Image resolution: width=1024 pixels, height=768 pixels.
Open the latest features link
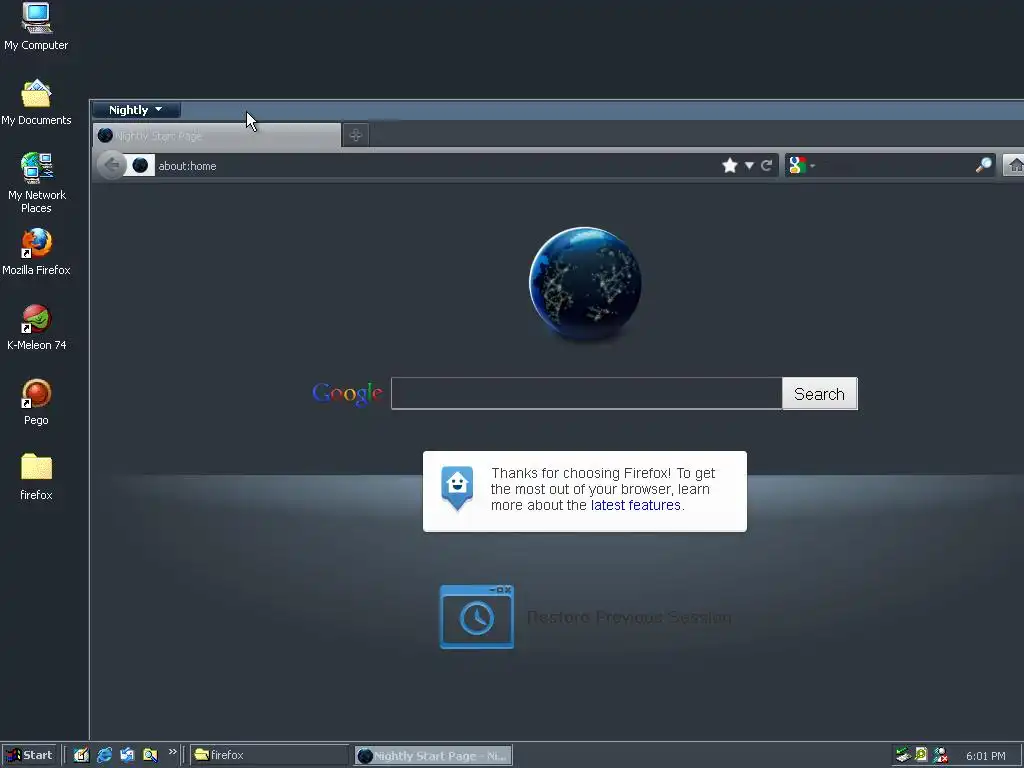click(x=635, y=505)
